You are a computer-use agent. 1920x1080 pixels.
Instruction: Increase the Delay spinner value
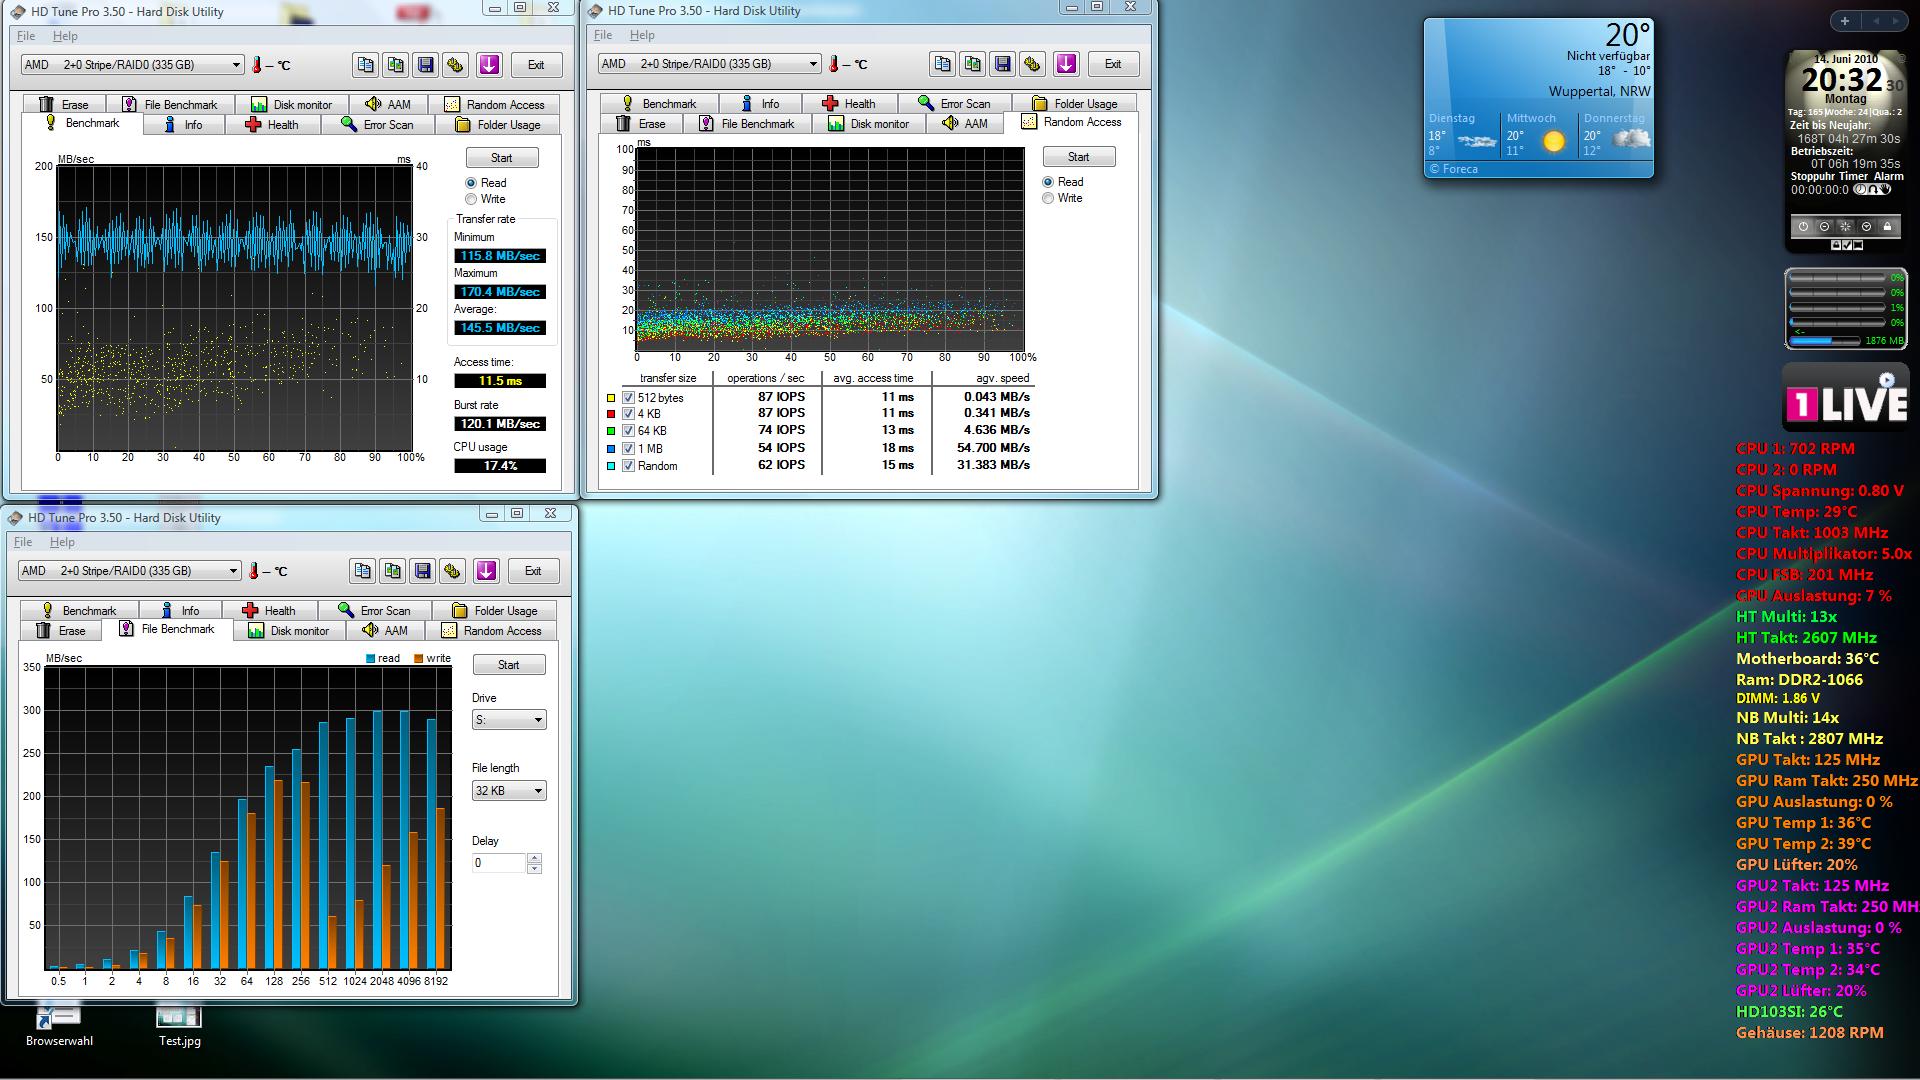(535, 858)
